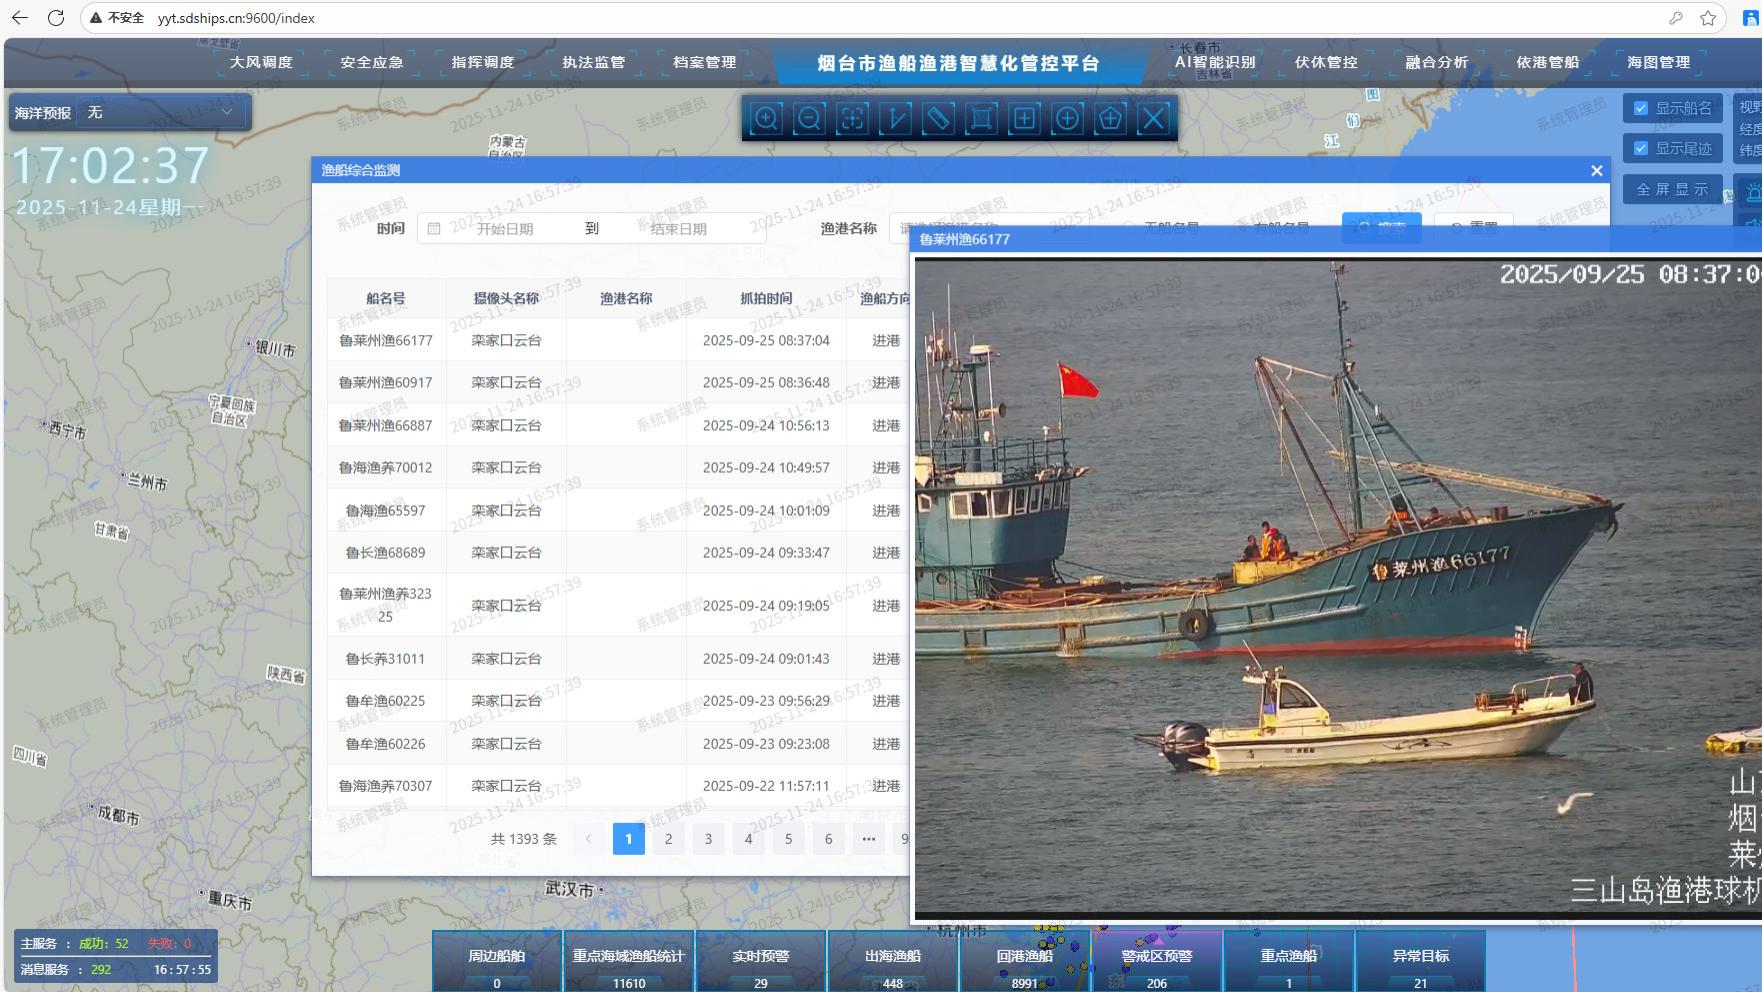
Task: Click the 重点渔船 button
Action: click(1289, 961)
